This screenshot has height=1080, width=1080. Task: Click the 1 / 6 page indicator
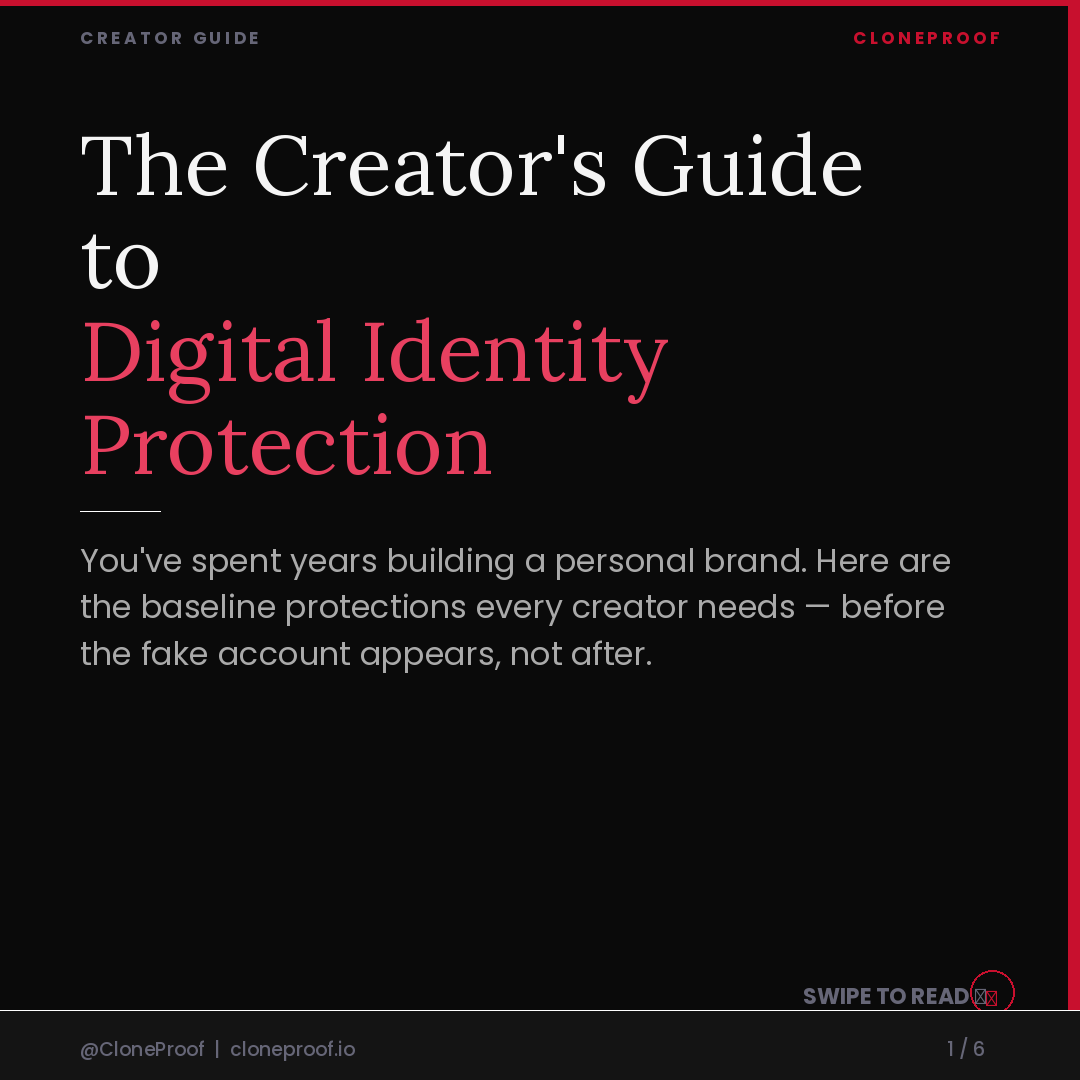966,1048
